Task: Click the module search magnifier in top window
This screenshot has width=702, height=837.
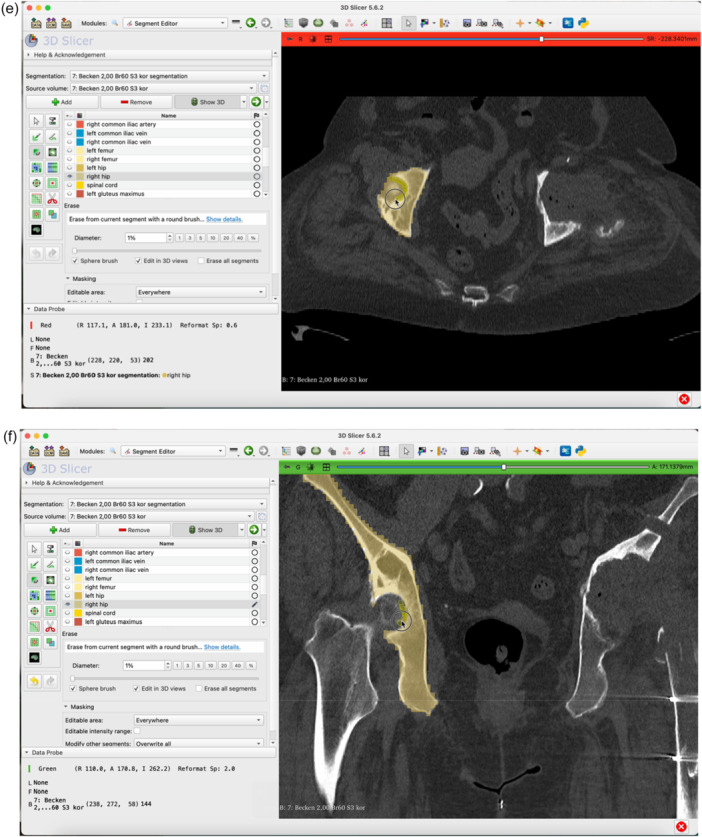Action: point(114,23)
